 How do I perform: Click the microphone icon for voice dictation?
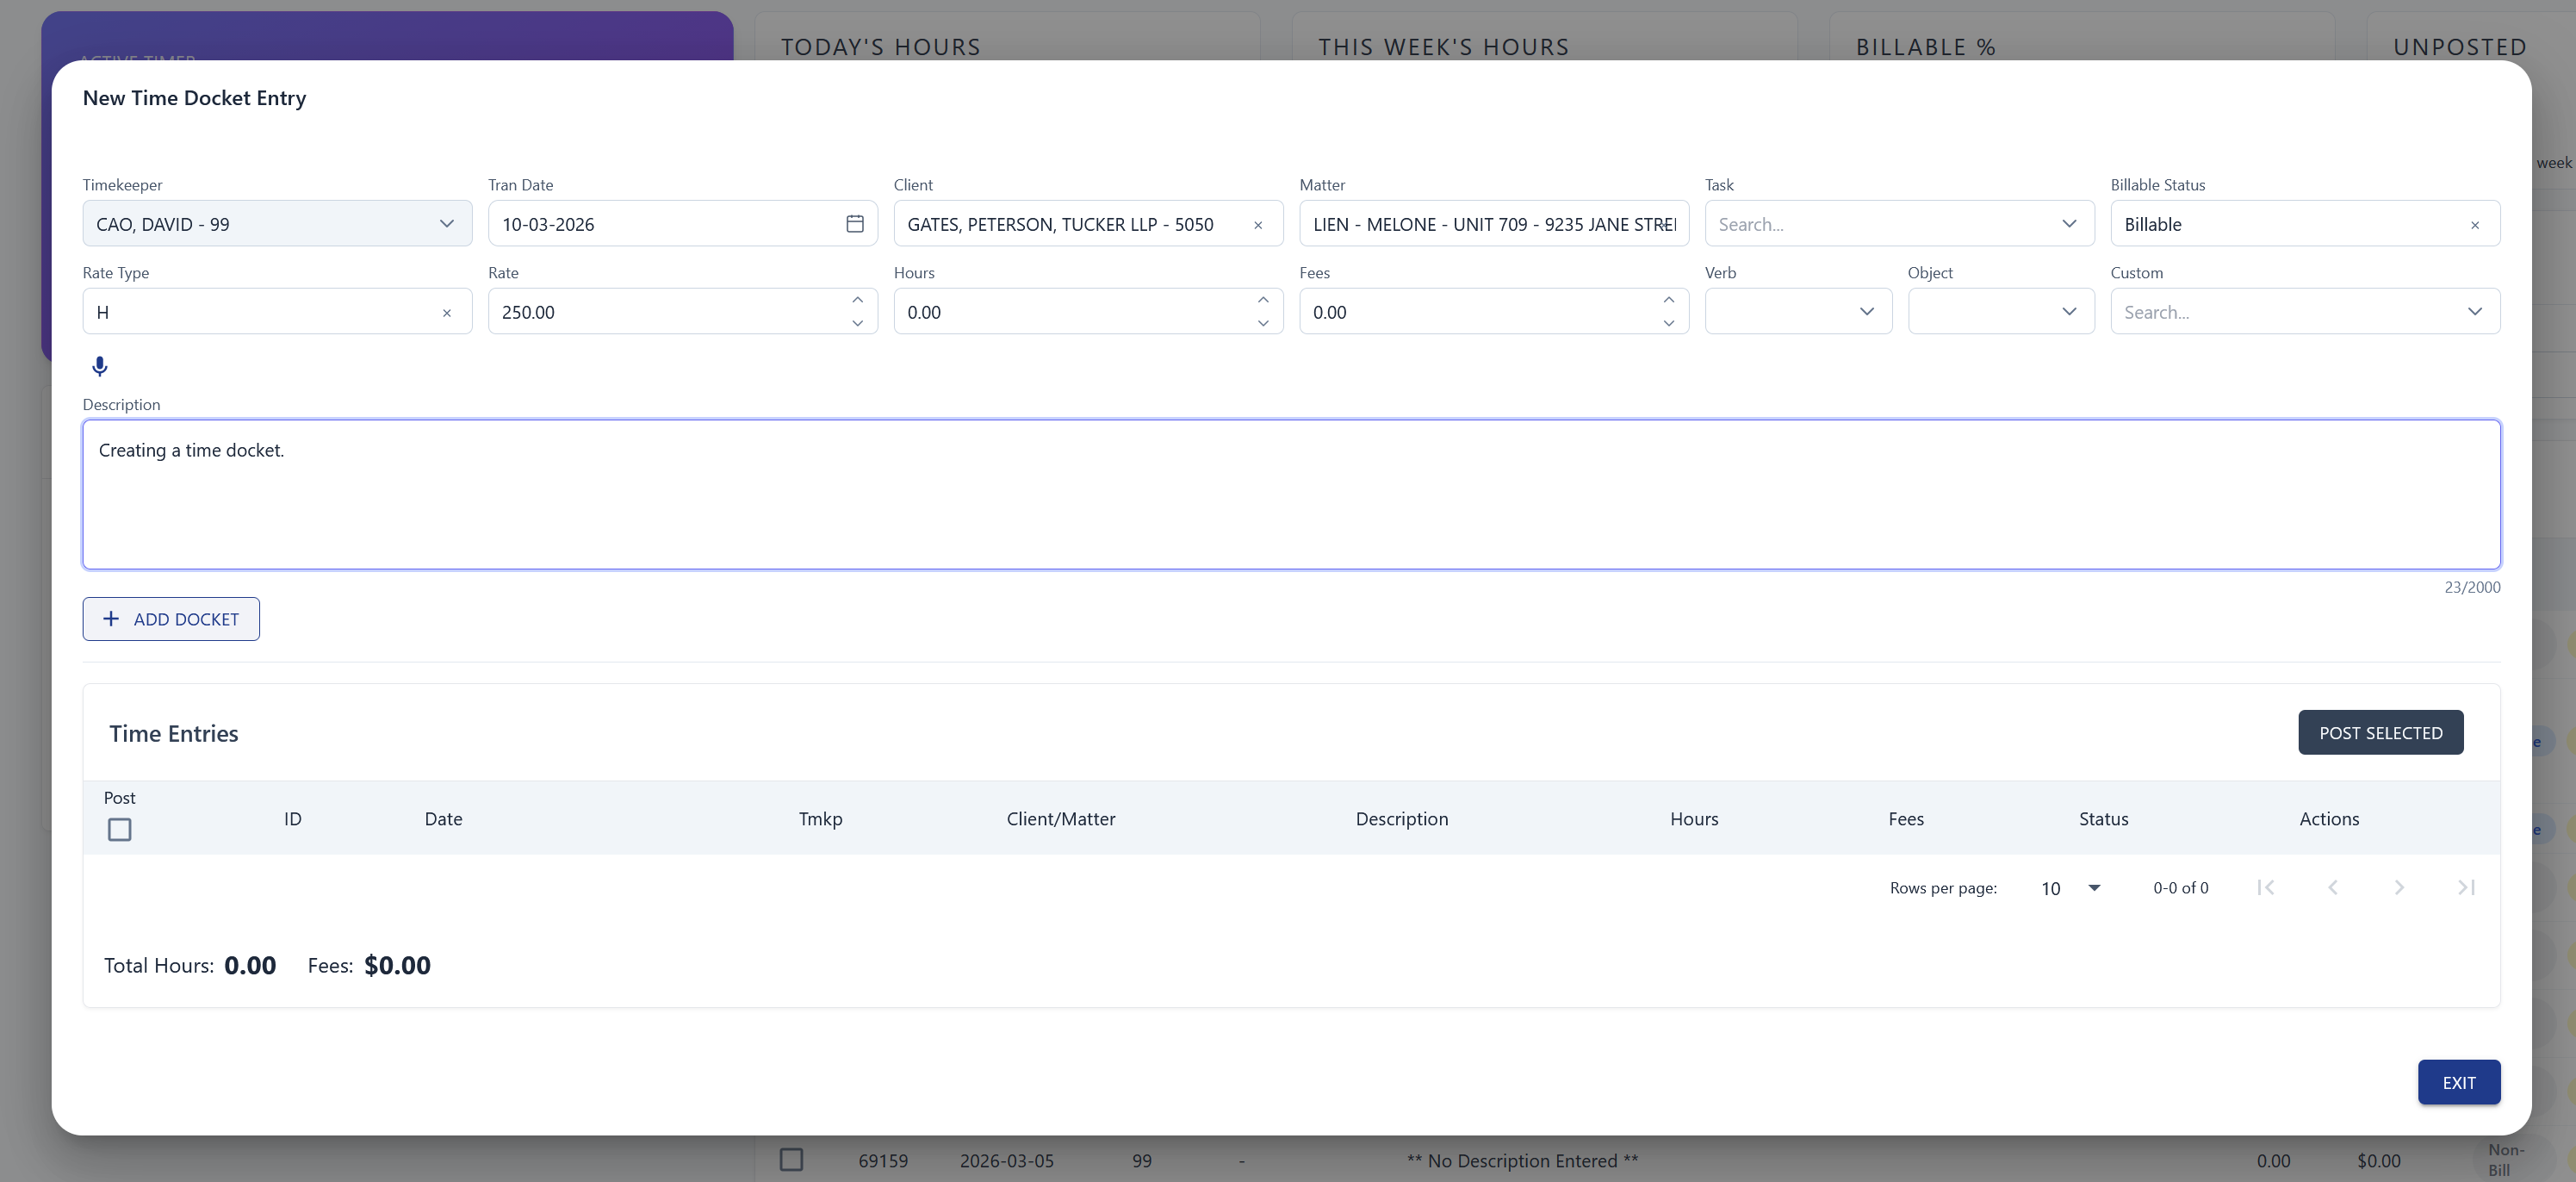tap(99, 366)
